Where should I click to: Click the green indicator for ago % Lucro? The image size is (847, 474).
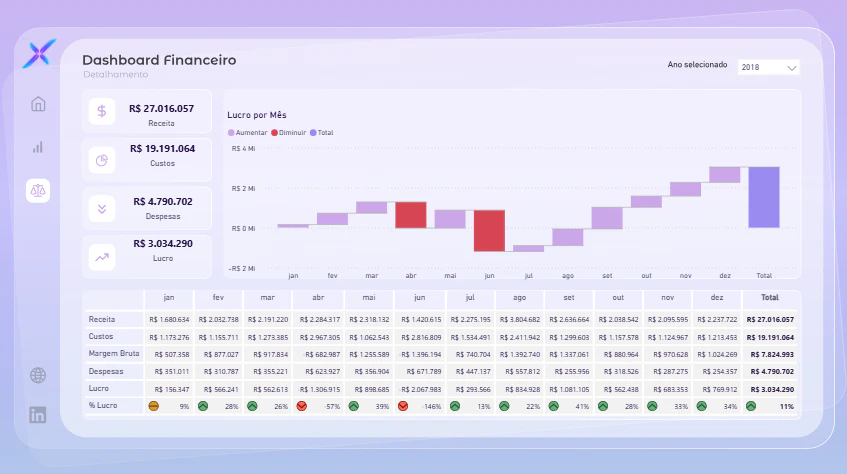[x=504, y=406]
